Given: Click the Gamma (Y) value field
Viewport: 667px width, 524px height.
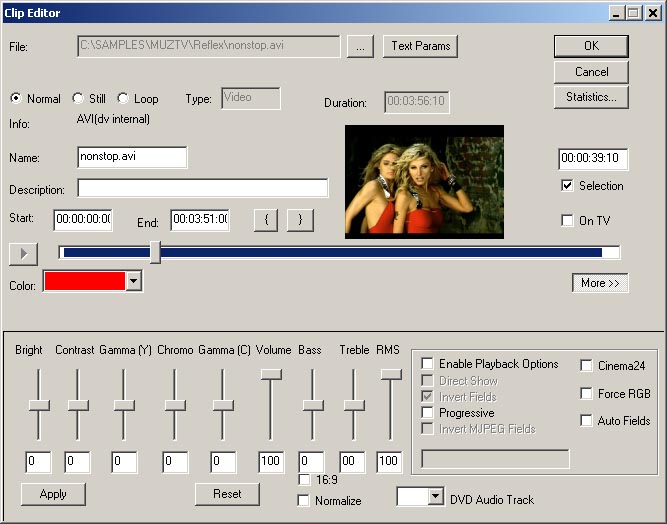Looking at the screenshot, I should click(x=124, y=462).
